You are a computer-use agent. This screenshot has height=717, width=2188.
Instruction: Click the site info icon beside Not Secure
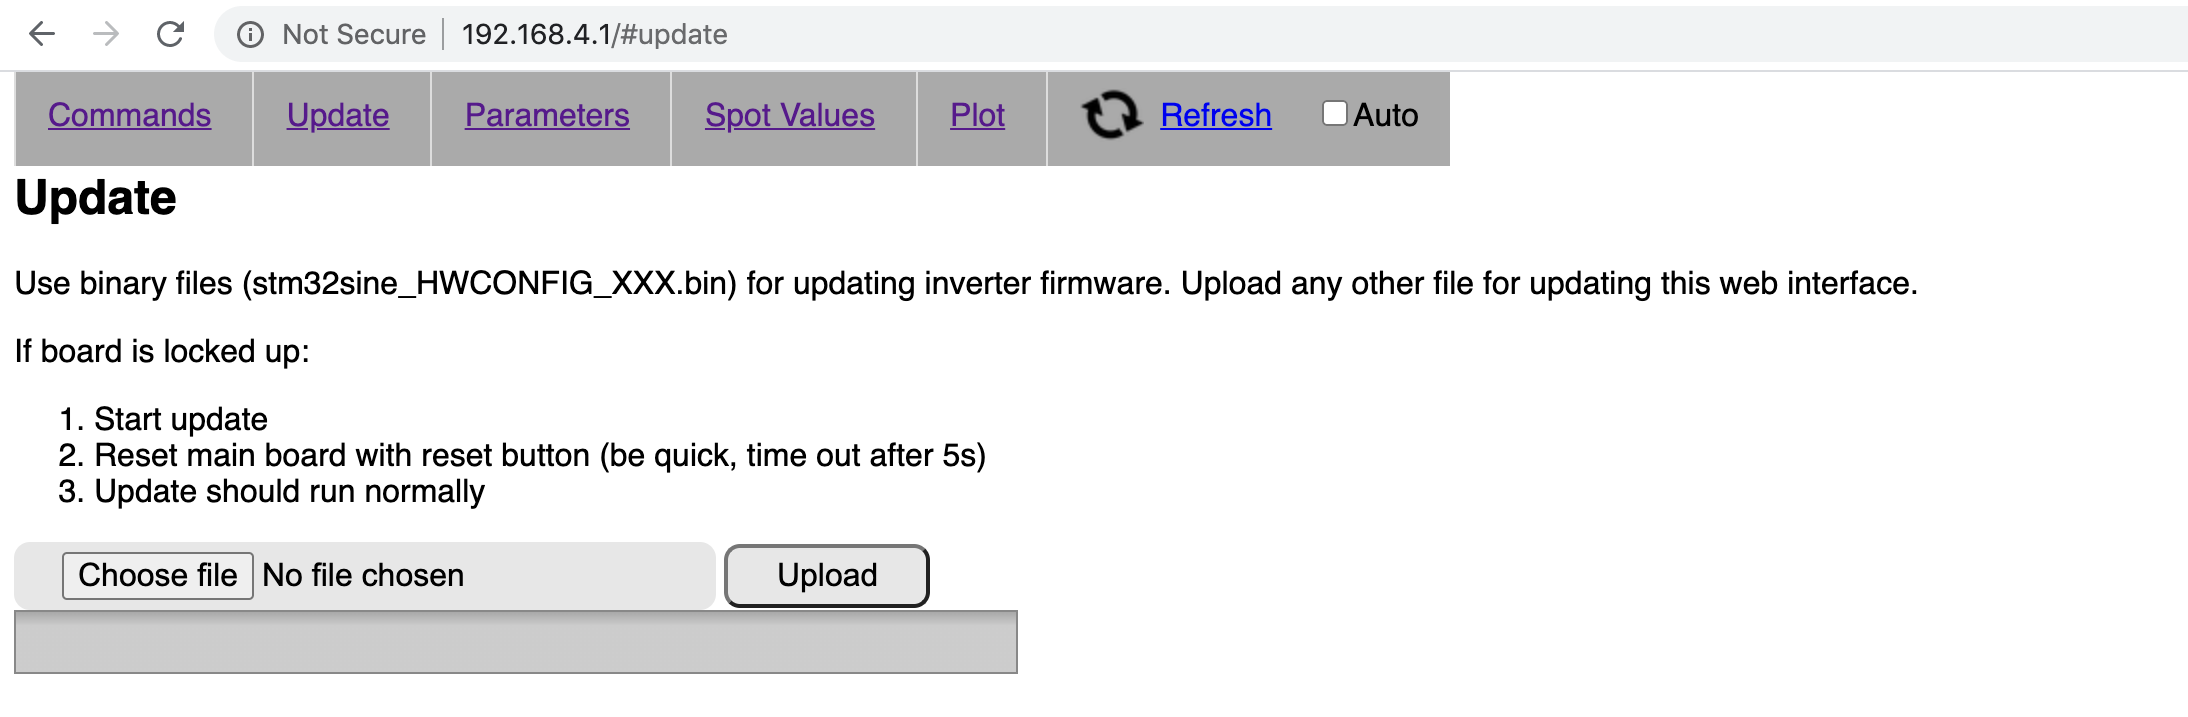point(250,35)
